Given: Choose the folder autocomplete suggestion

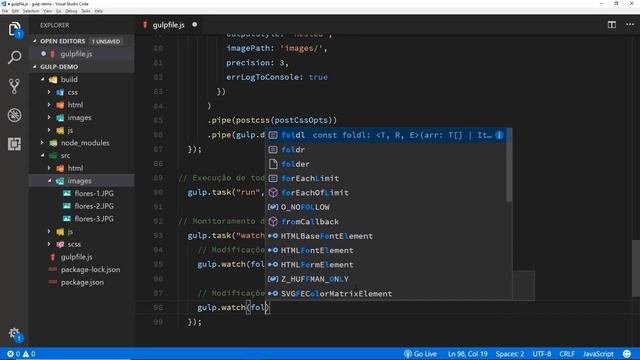Looking at the screenshot, I should click(387, 164).
